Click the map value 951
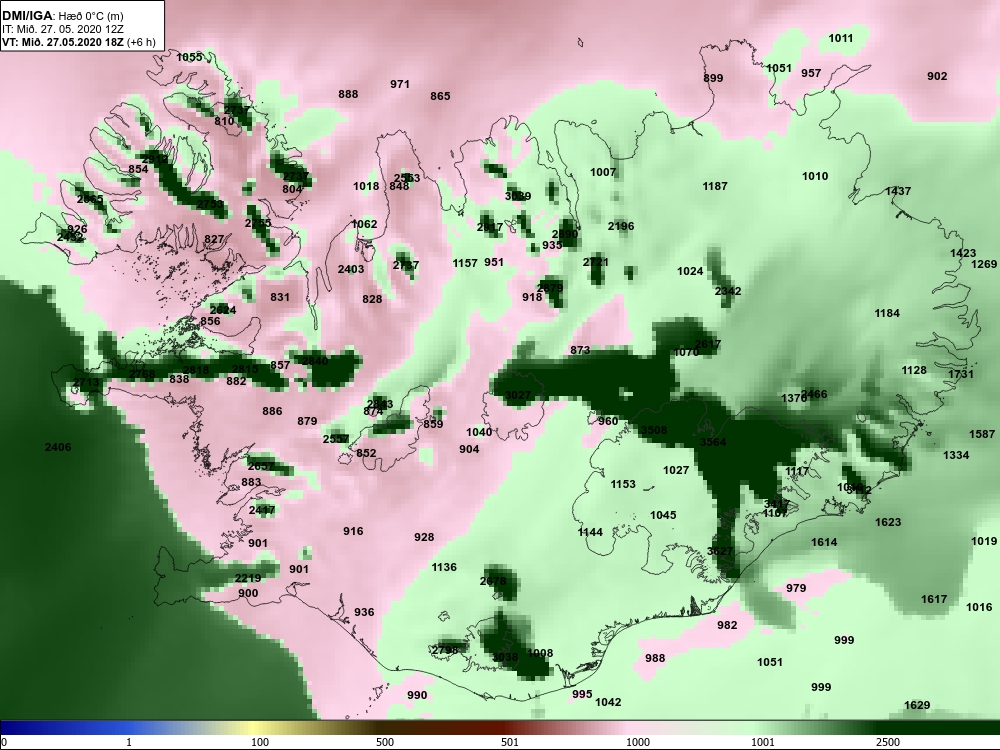Image resolution: width=1000 pixels, height=750 pixels. 494,262
